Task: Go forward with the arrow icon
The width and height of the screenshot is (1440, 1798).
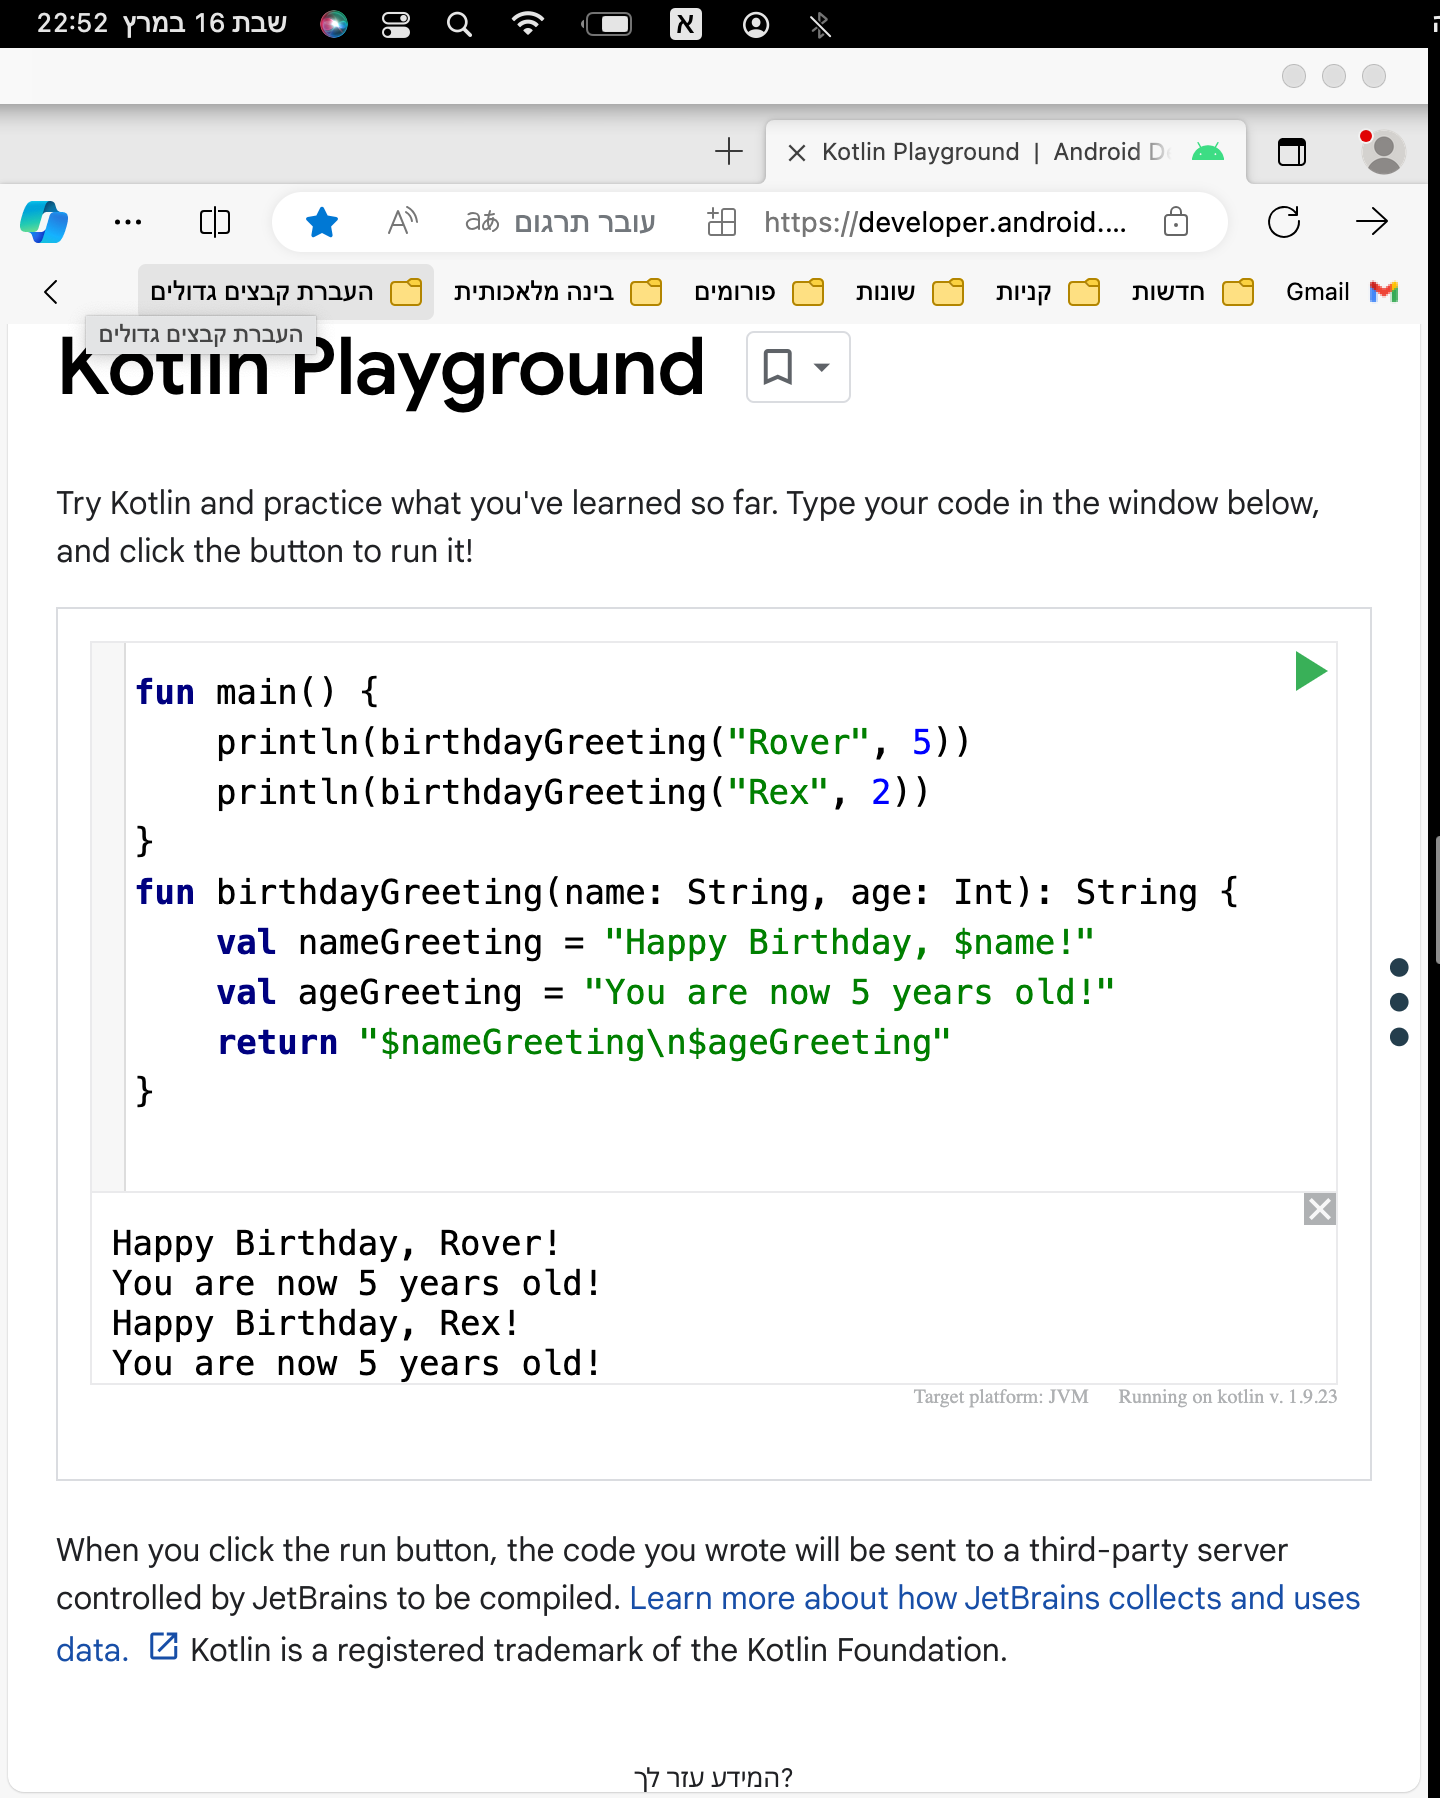Action: coord(1372,221)
